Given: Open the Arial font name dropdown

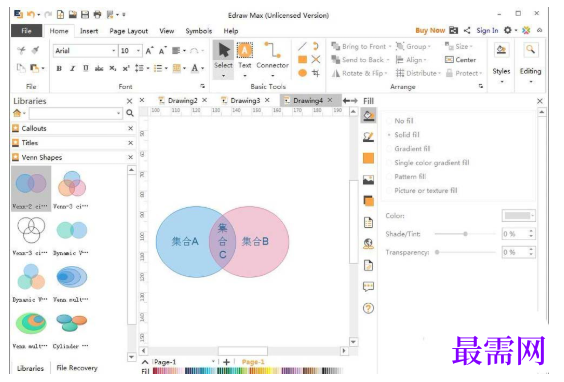Looking at the screenshot, I should 114,51.
